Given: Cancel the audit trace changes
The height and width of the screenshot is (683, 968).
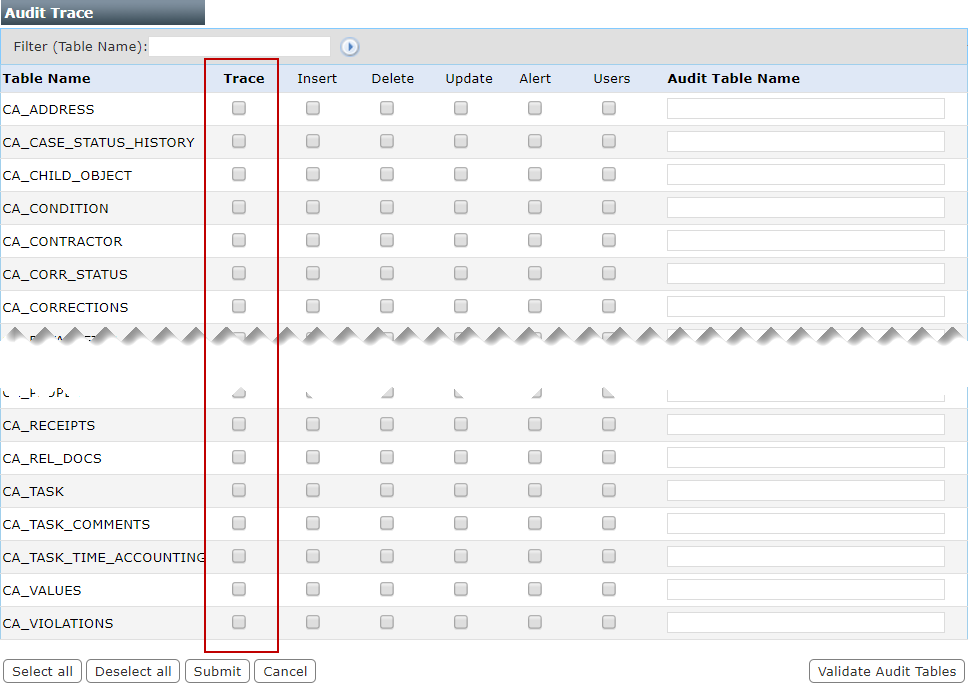Looking at the screenshot, I should (x=285, y=671).
